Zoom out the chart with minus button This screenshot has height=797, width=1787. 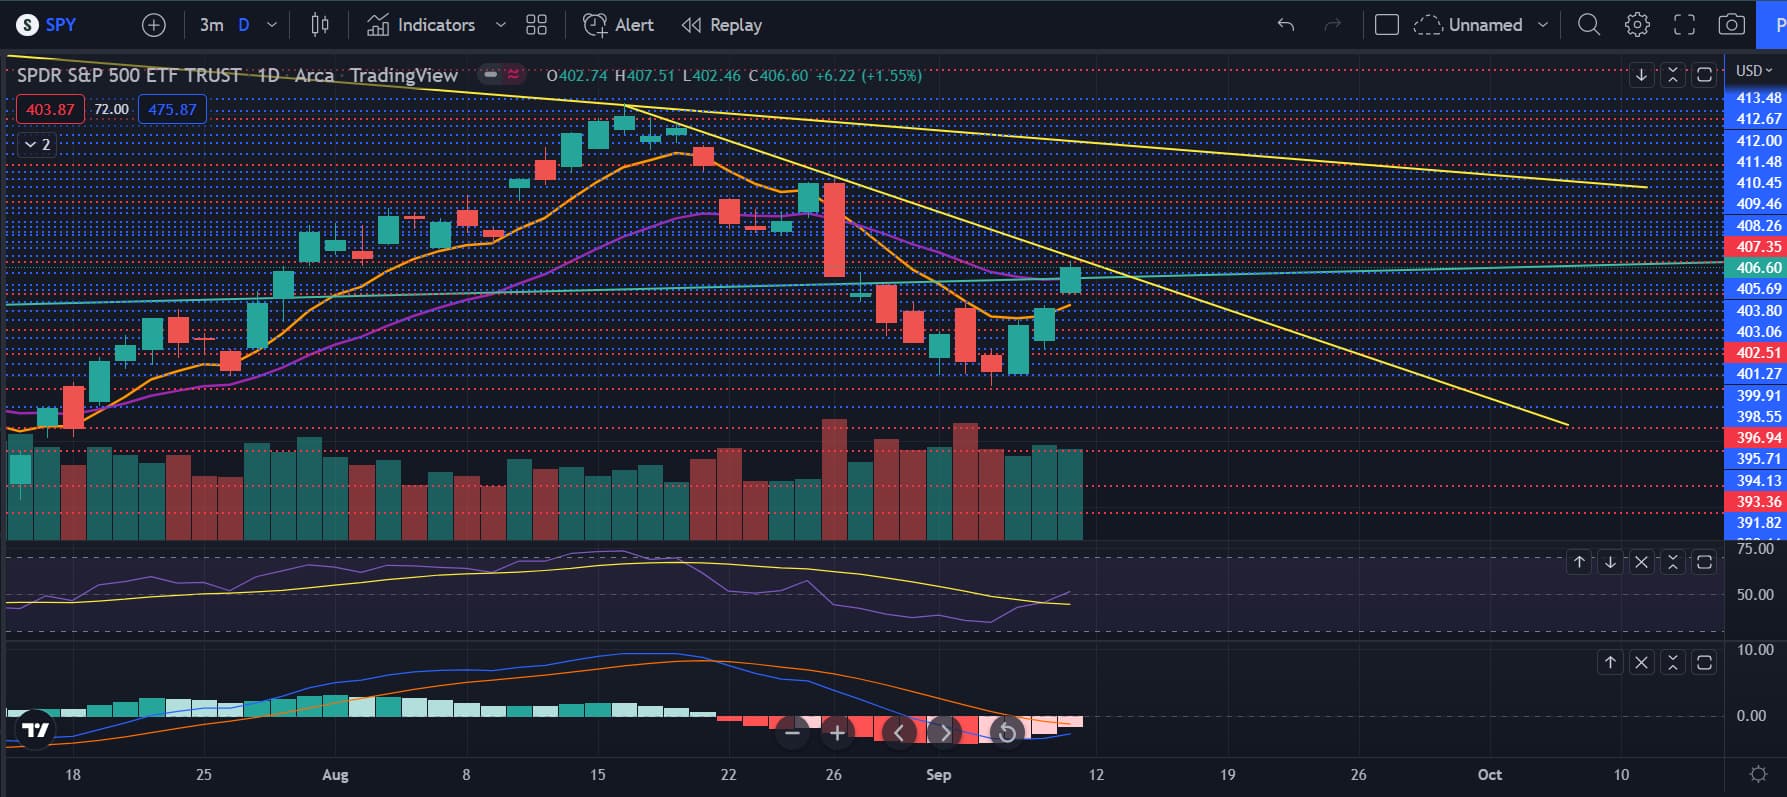793,732
